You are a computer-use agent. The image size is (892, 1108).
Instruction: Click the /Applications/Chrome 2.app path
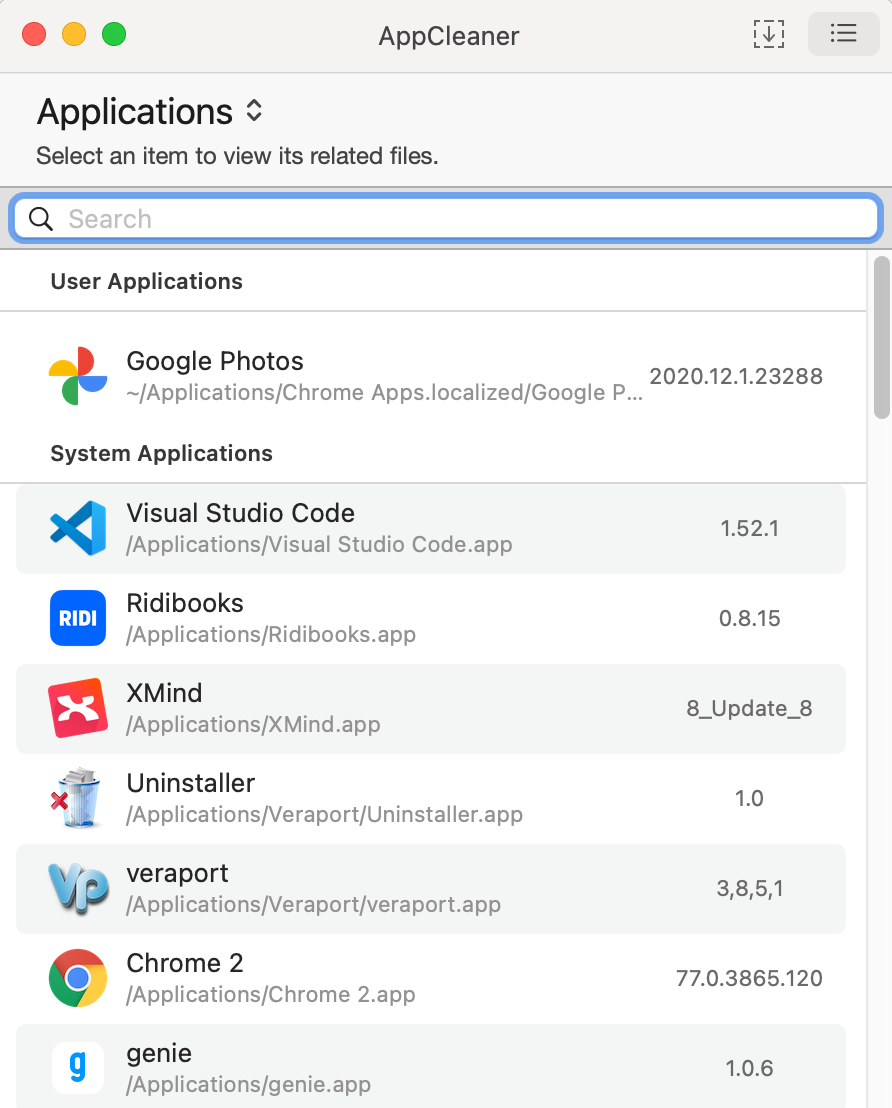click(x=271, y=994)
